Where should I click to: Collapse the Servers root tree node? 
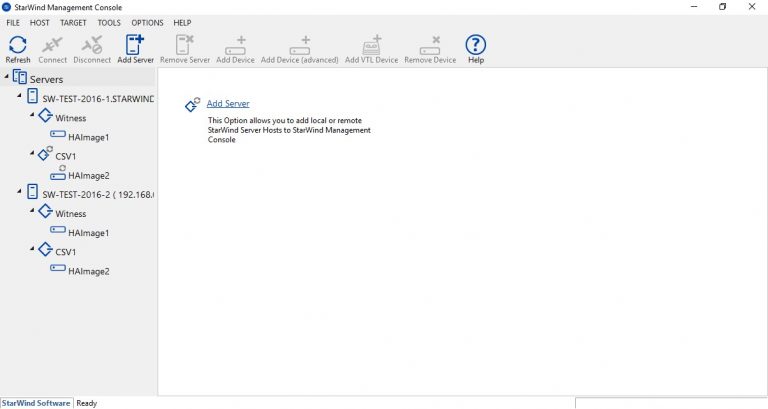pos(6,78)
